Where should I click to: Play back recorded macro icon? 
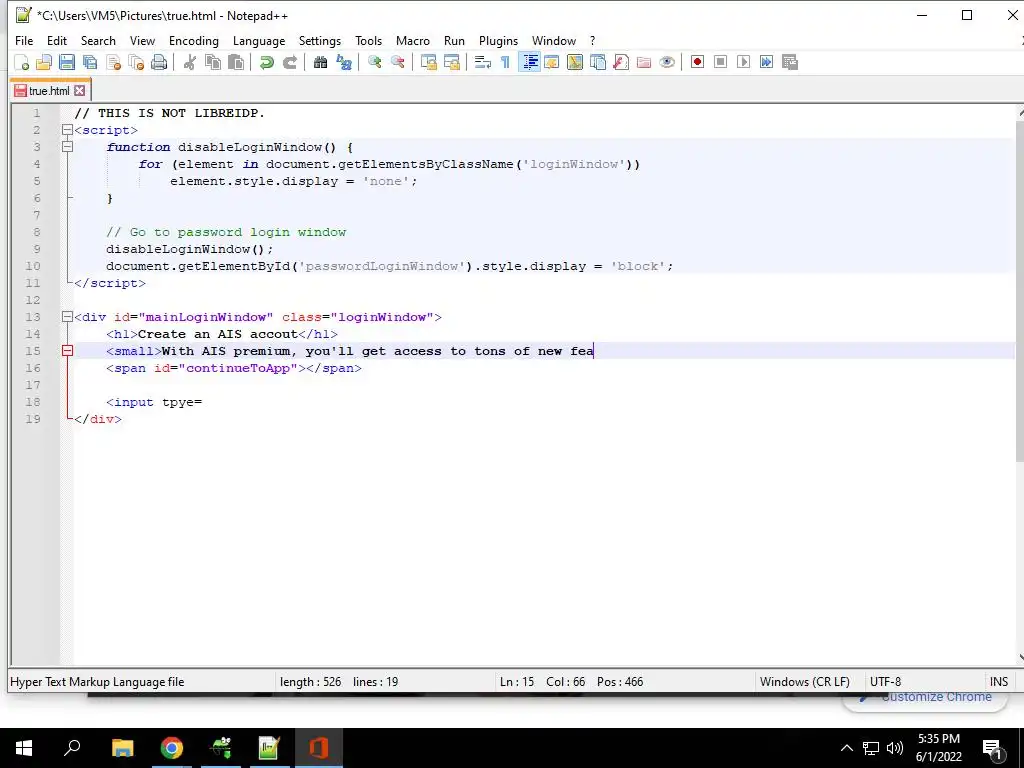click(743, 62)
